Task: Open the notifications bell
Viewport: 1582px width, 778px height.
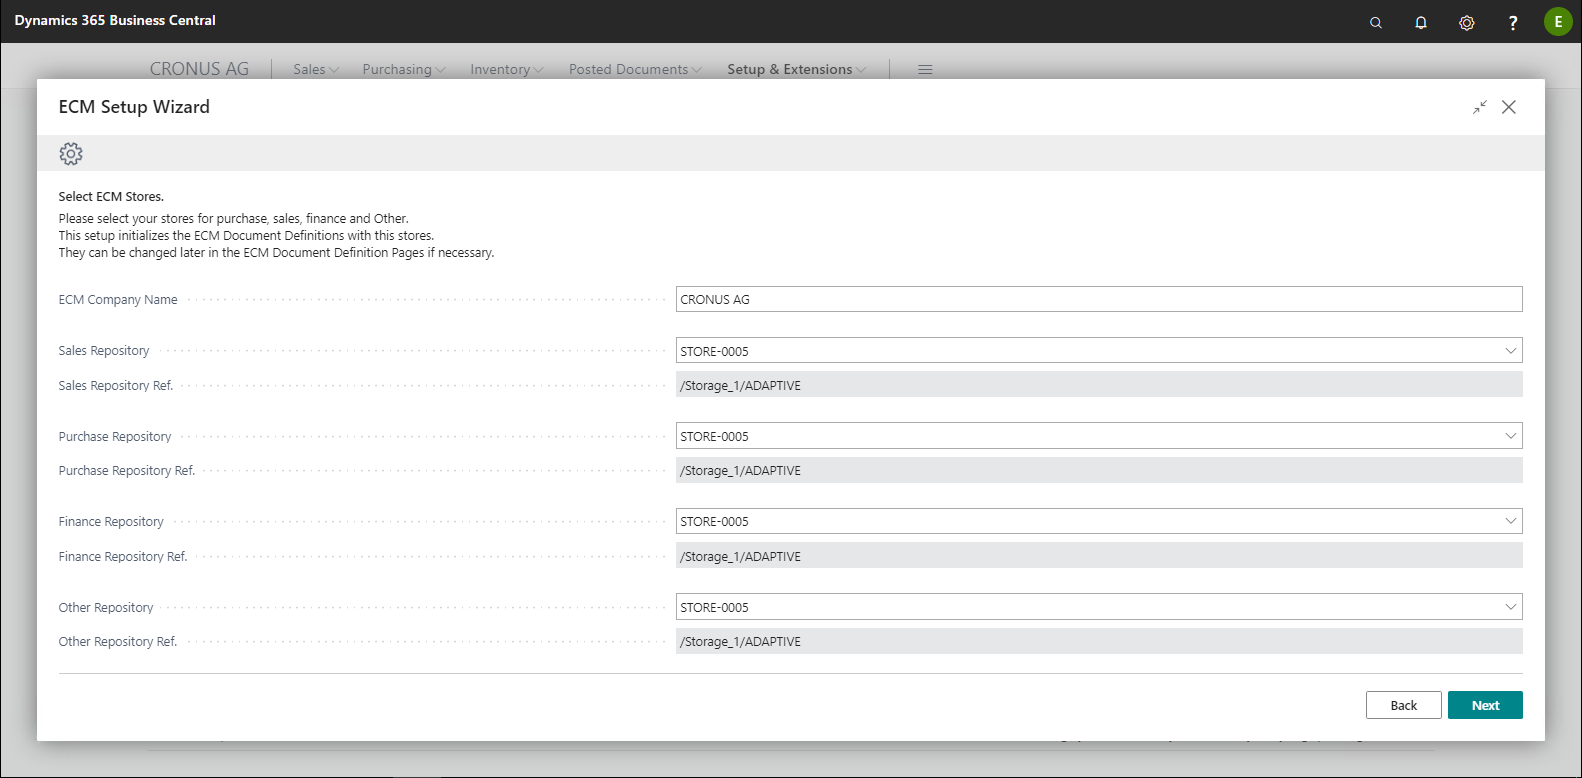Action: [x=1421, y=22]
